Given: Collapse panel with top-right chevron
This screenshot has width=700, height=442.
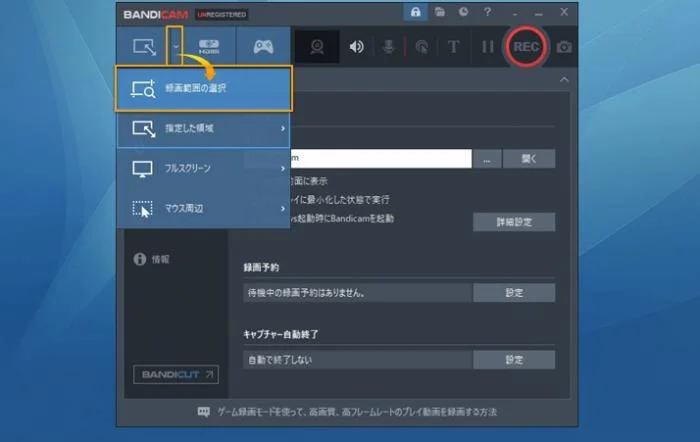Looking at the screenshot, I should 564,79.
